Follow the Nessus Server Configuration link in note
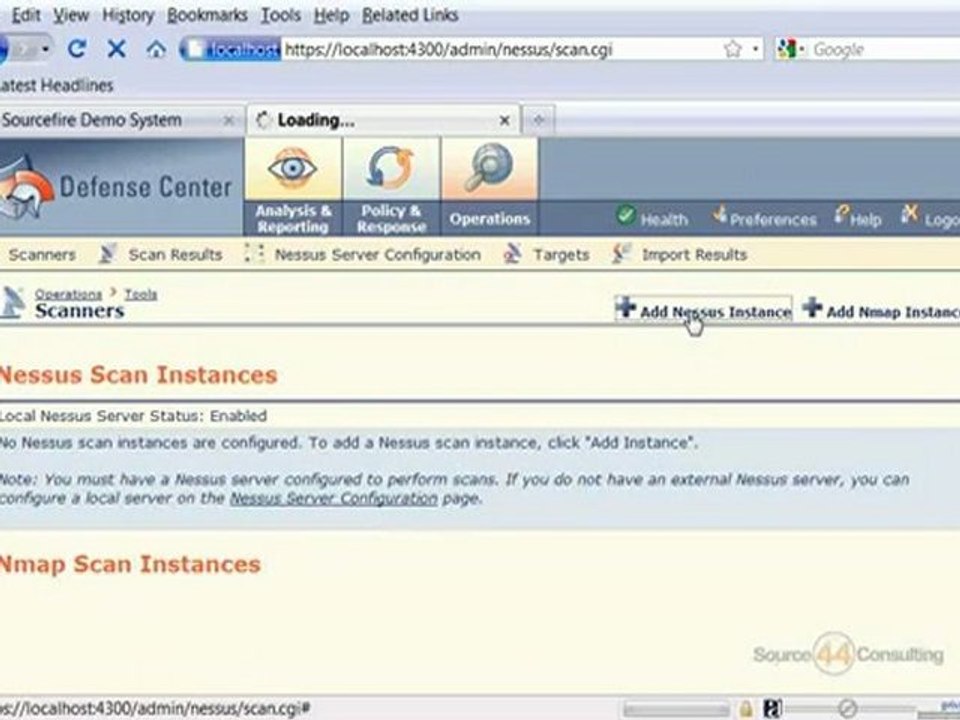 pyautogui.click(x=334, y=498)
